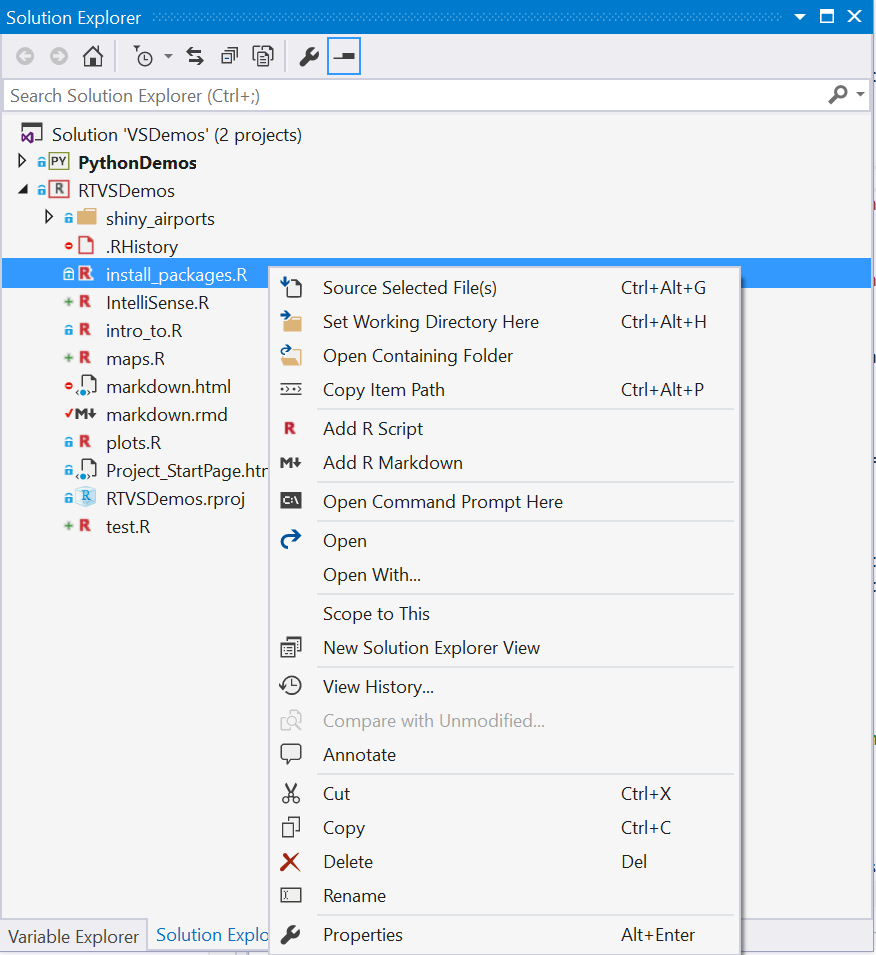Screen dimensions: 876x955
Task: Click the red X Delete icon
Action: 290,862
